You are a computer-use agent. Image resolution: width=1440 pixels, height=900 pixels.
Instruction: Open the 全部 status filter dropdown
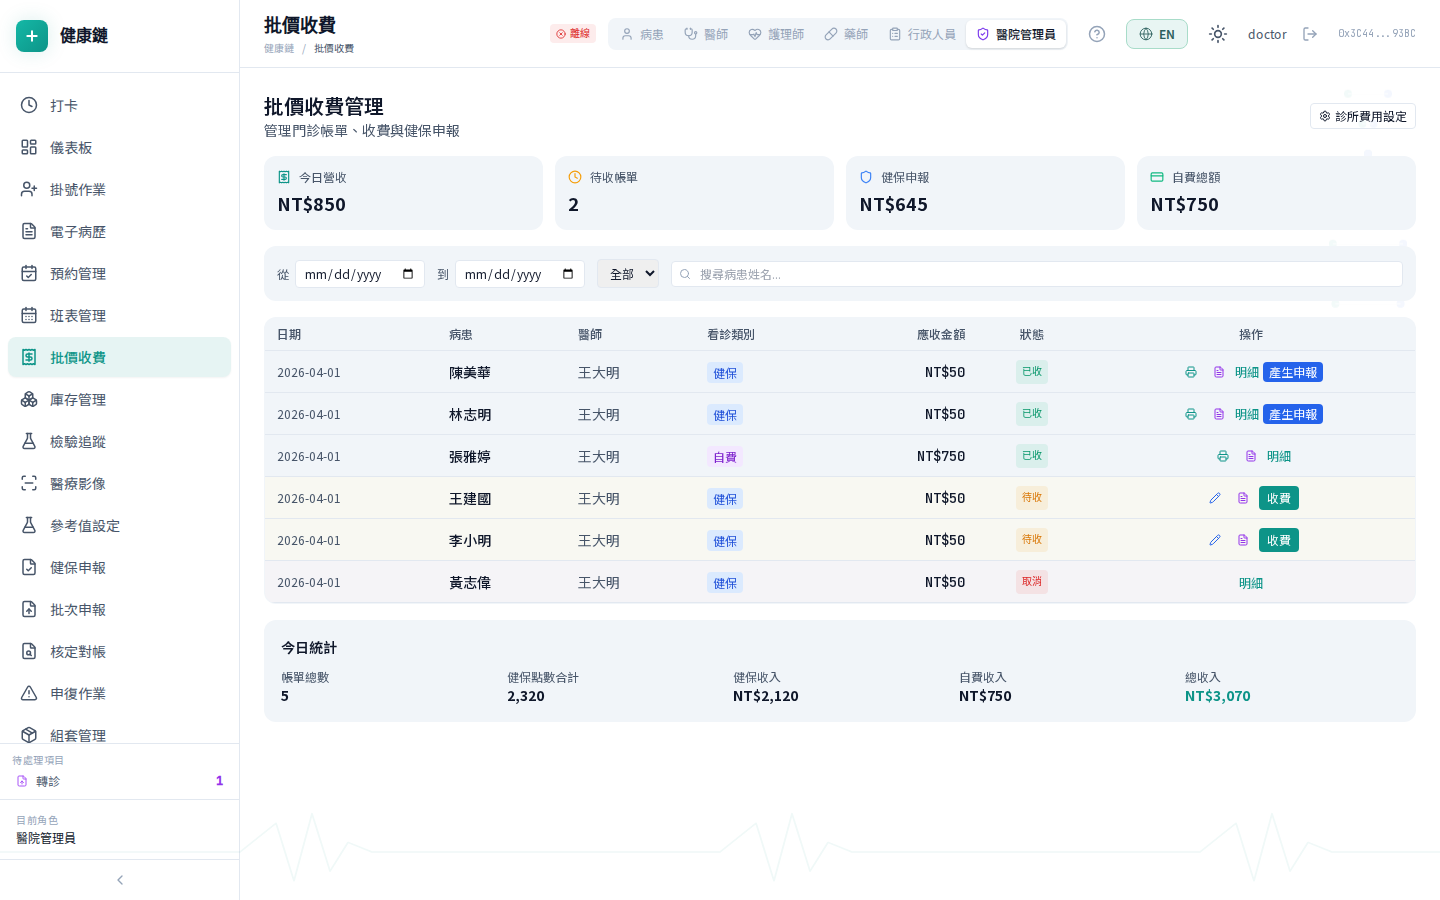pos(627,274)
